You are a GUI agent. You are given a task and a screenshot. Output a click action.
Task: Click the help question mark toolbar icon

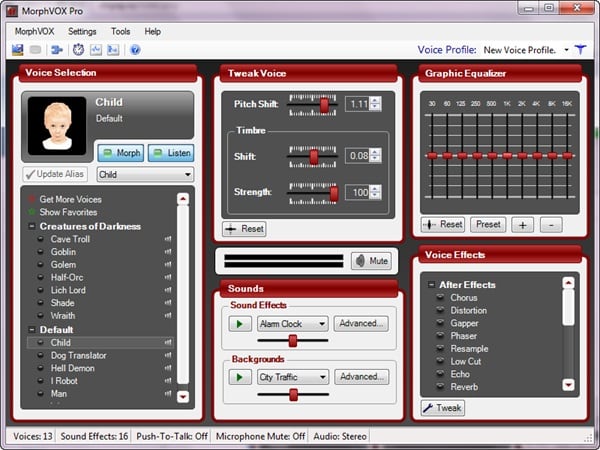(x=135, y=49)
